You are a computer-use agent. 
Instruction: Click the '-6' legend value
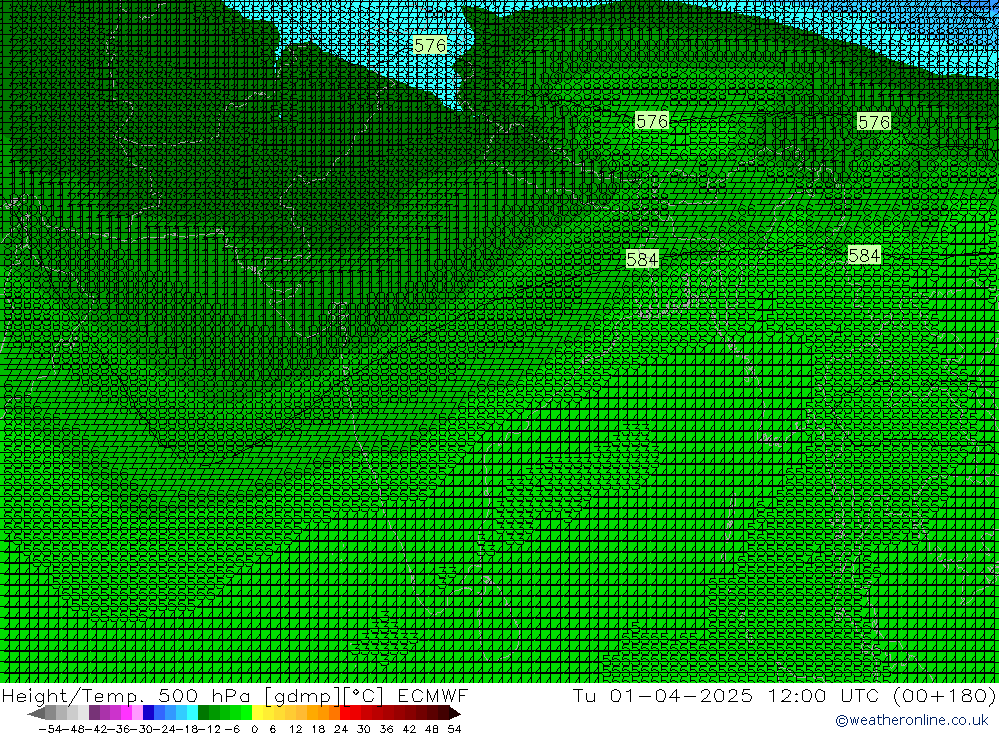[x=232, y=729]
